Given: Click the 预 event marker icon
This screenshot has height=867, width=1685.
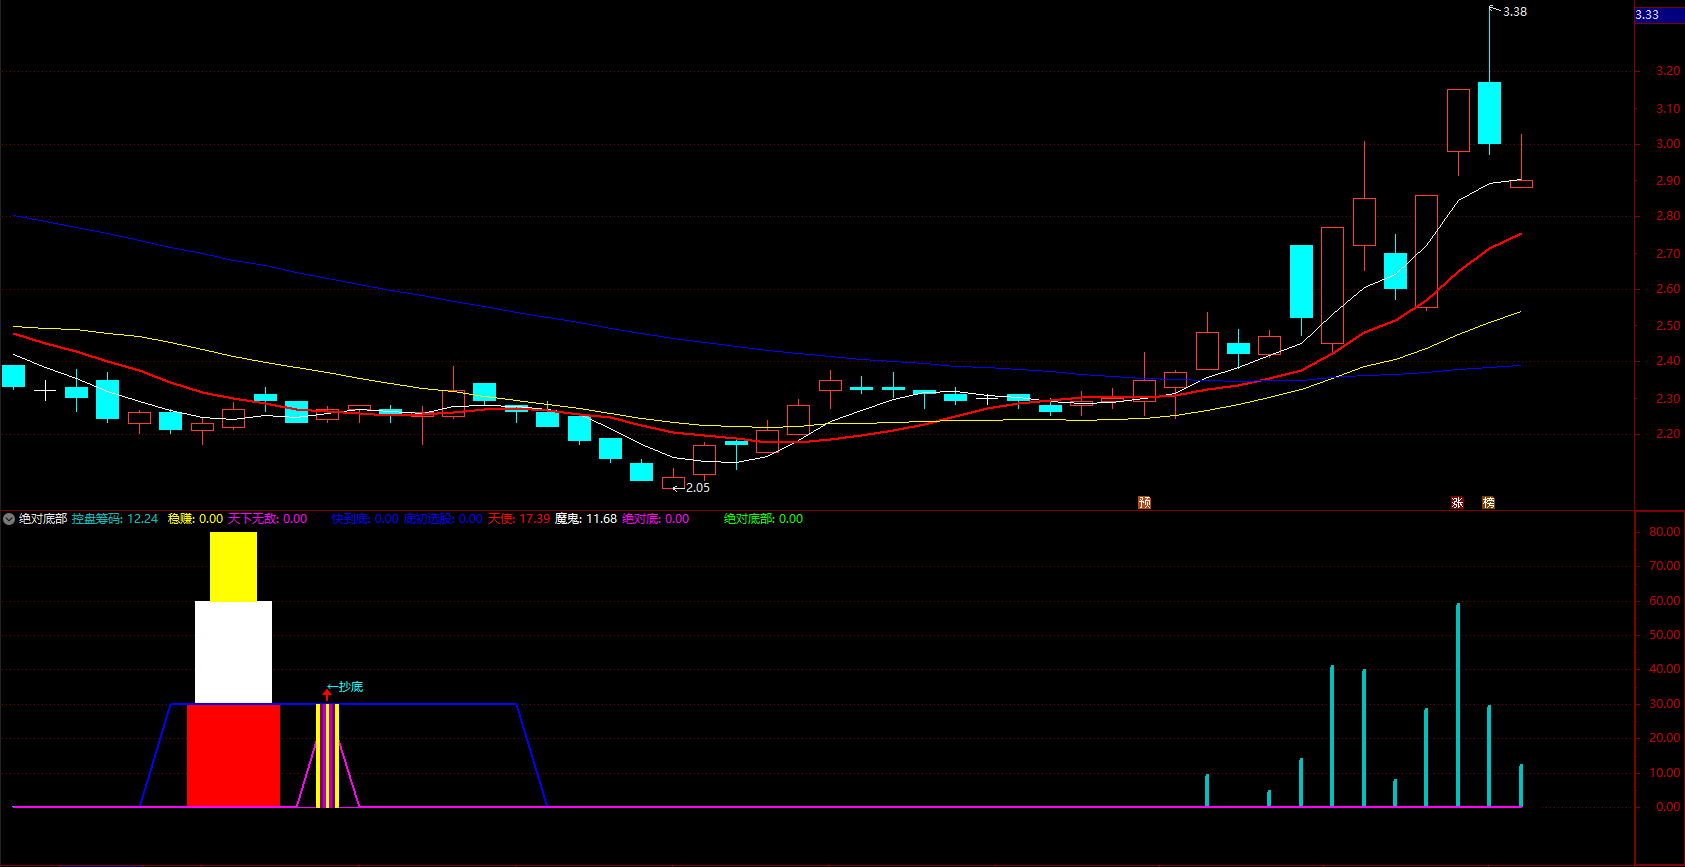Looking at the screenshot, I should (x=1145, y=502).
